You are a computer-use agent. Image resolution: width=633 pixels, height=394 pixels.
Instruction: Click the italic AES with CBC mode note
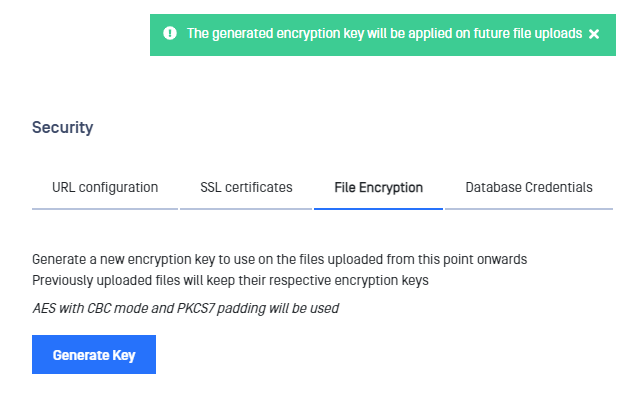click(x=186, y=308)
